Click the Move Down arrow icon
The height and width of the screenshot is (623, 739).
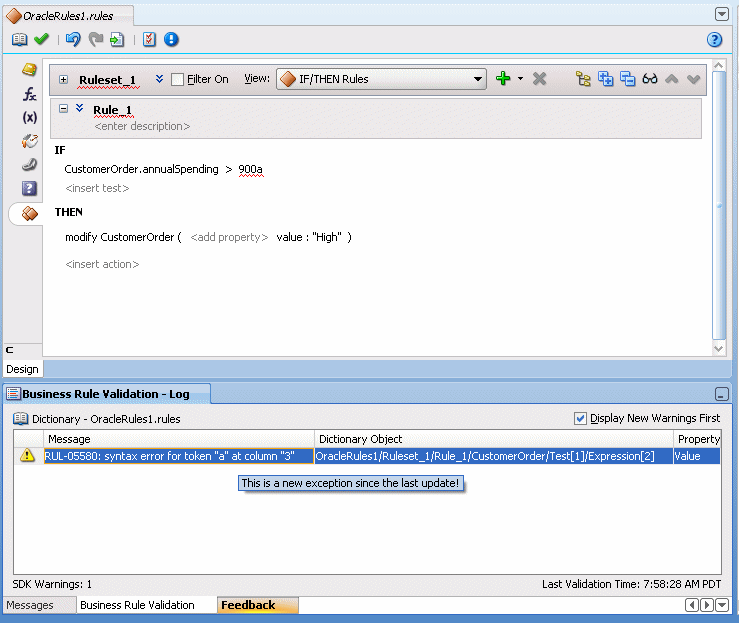pos(693,79)
